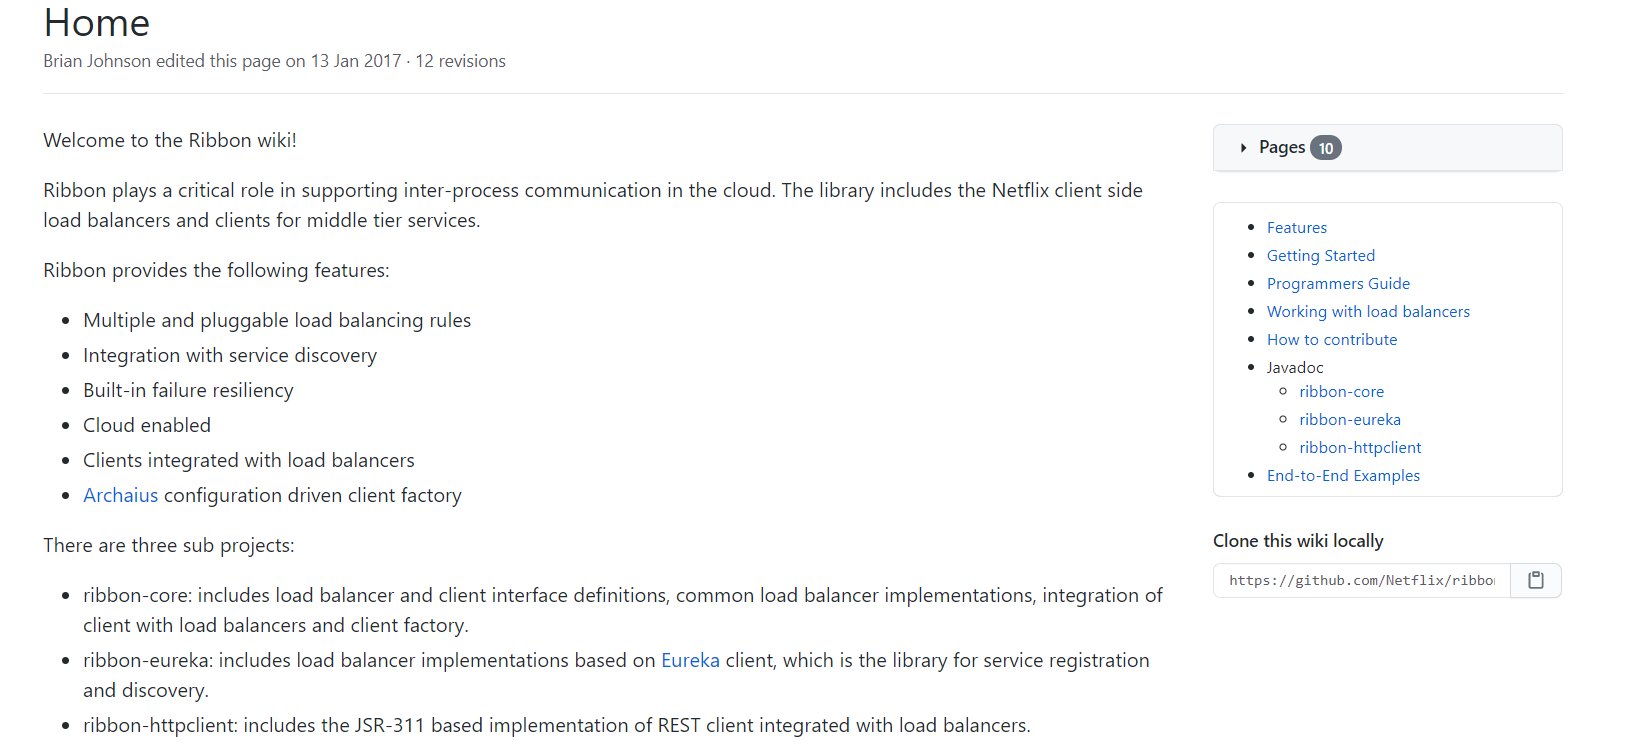Screen dimensions: 1650x752
Task: Select the clone URL text field
Action: point(1362,580)
